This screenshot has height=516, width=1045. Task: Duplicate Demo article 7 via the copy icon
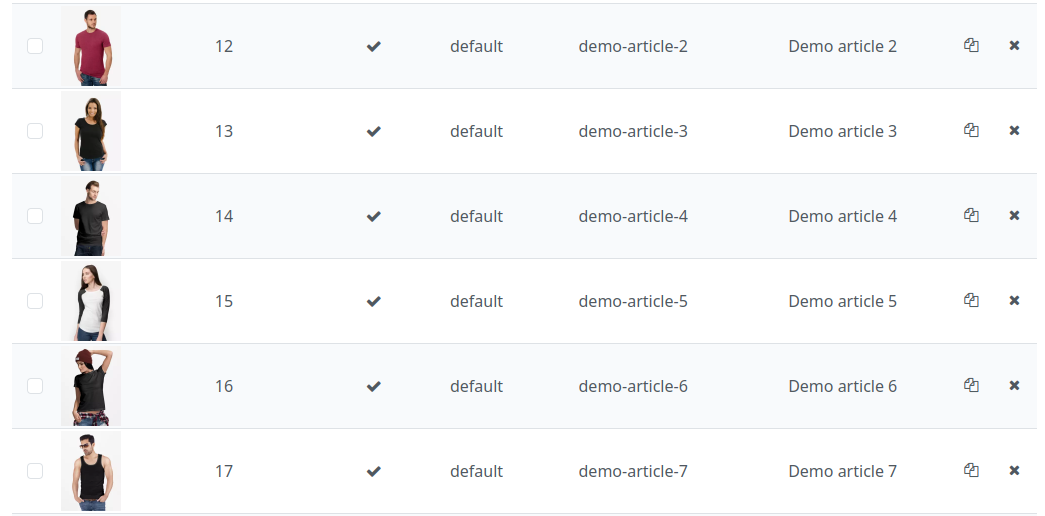[971, 471]
